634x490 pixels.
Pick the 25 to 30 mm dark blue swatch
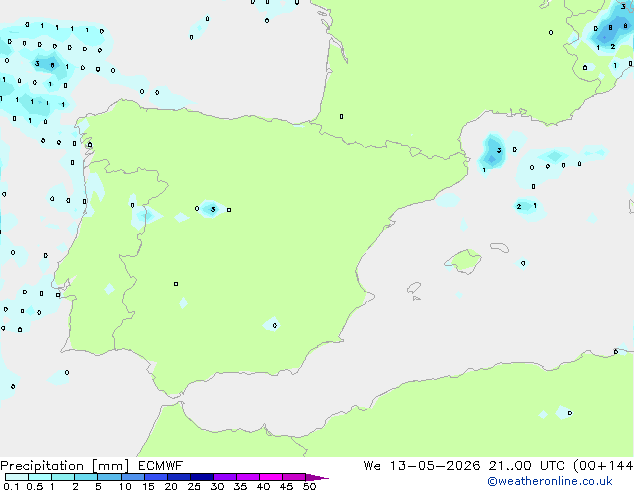pyautogui.click(x=202, y=477)
